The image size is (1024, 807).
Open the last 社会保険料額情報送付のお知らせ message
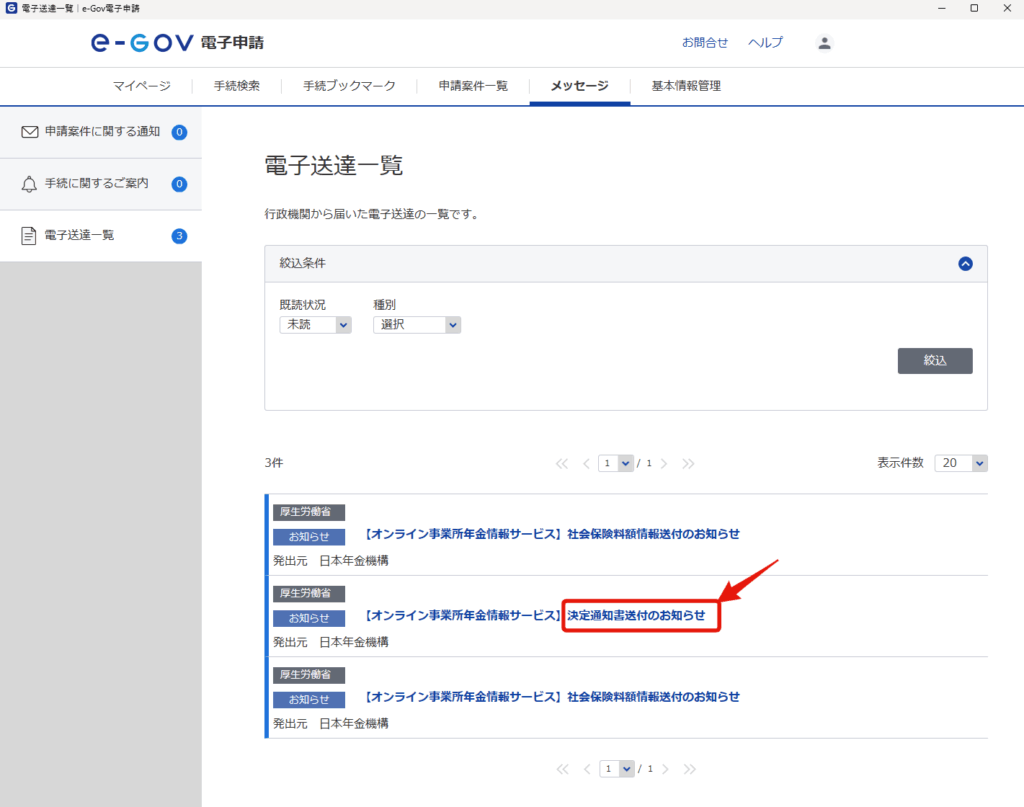tap(551, 697)
